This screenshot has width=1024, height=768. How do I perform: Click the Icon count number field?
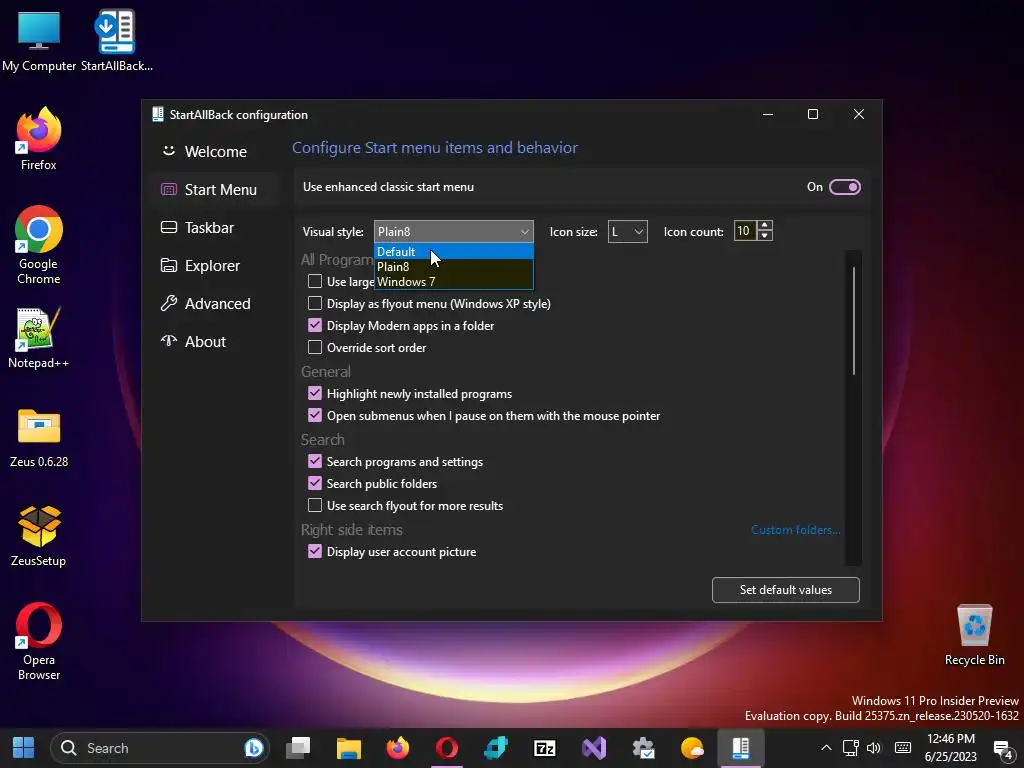click(x=745, y=231)
